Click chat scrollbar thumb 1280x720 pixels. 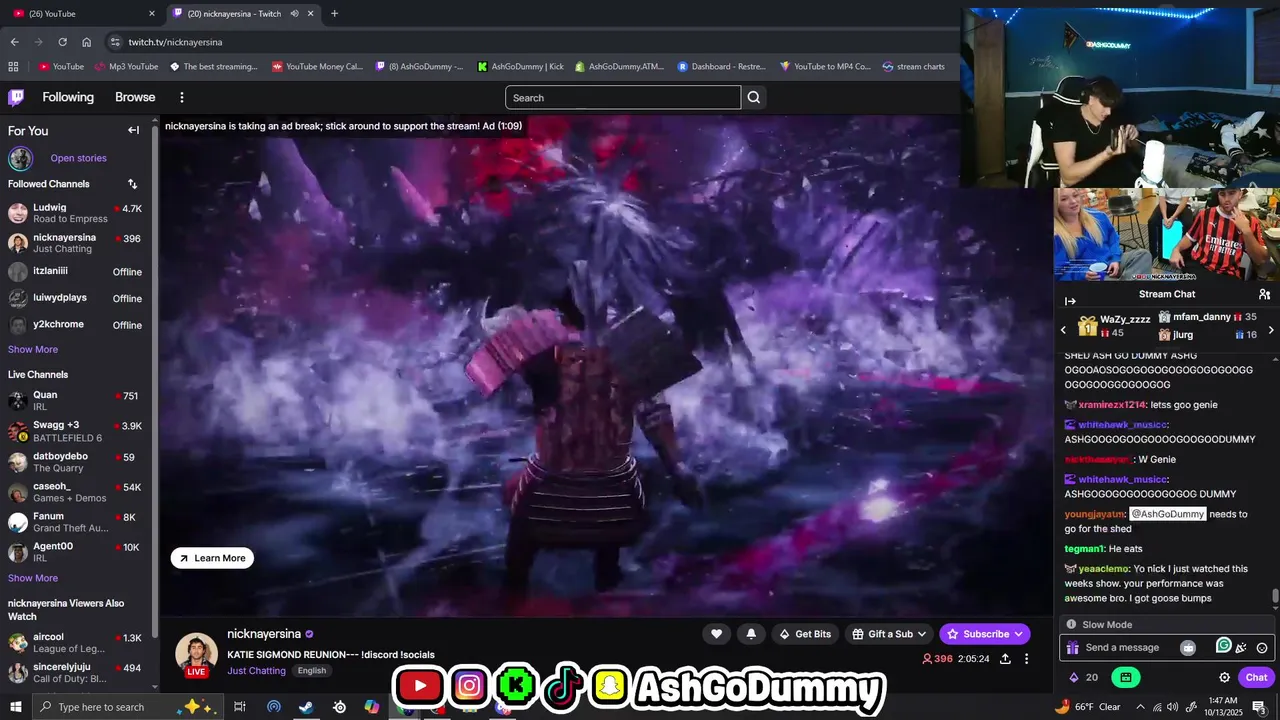click(1275, 598)
